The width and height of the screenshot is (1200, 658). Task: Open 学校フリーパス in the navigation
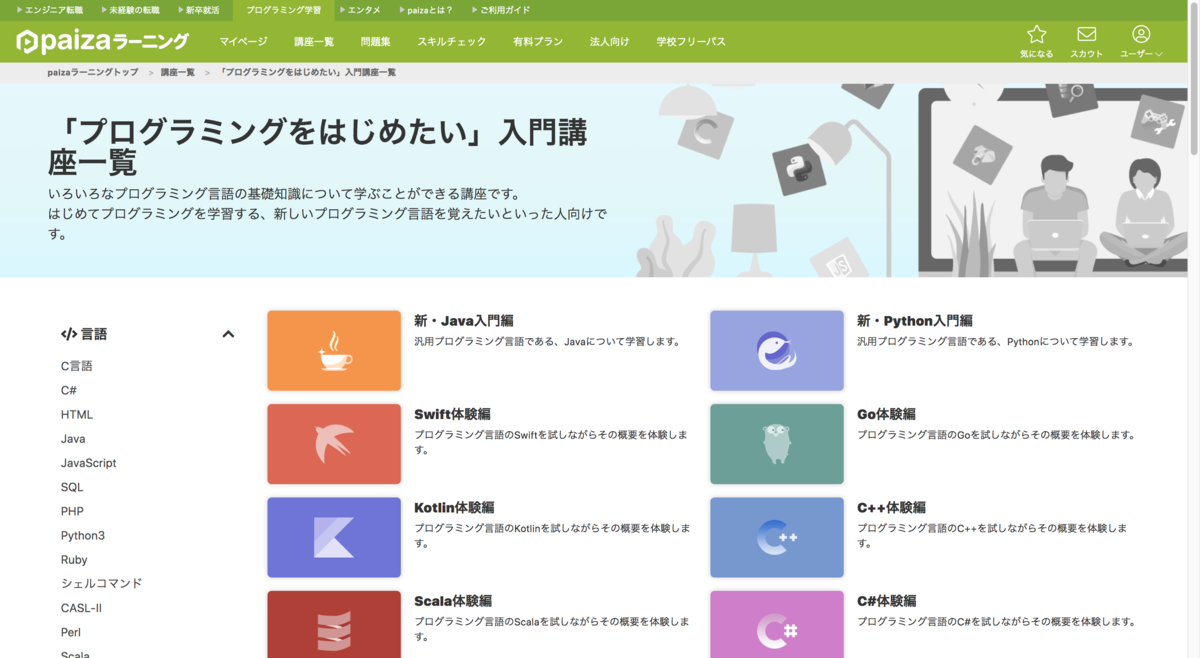[x=691, y=42]
